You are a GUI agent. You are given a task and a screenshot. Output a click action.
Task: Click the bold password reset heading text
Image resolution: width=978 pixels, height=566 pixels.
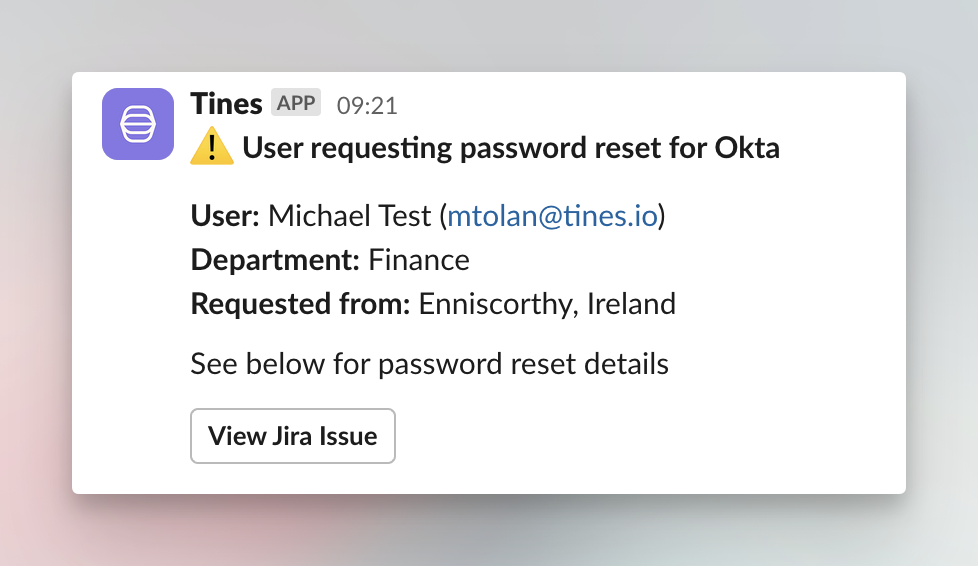point(510,149)
